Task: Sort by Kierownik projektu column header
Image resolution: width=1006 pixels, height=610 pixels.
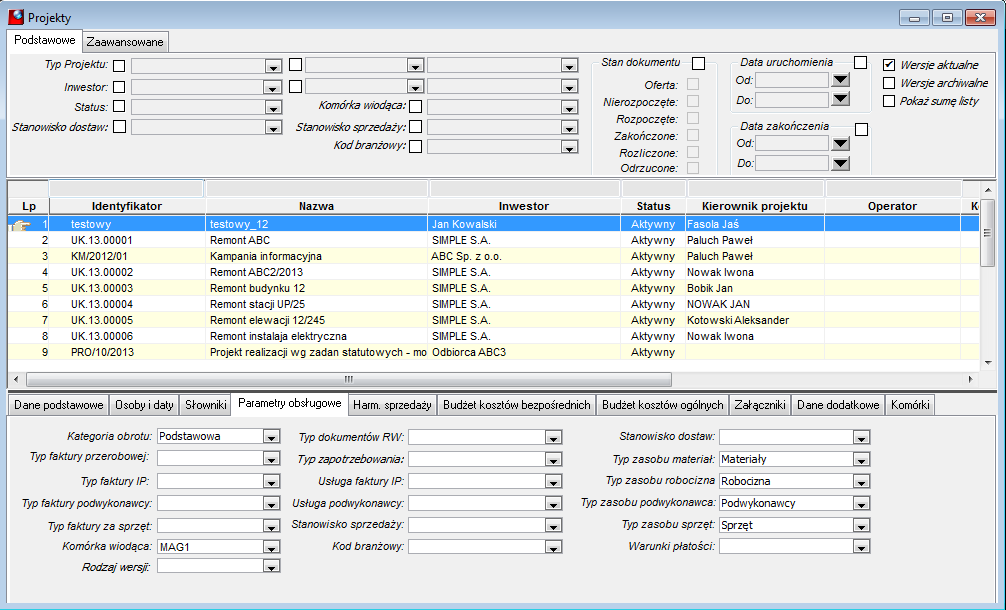Action: coord(754,206)
